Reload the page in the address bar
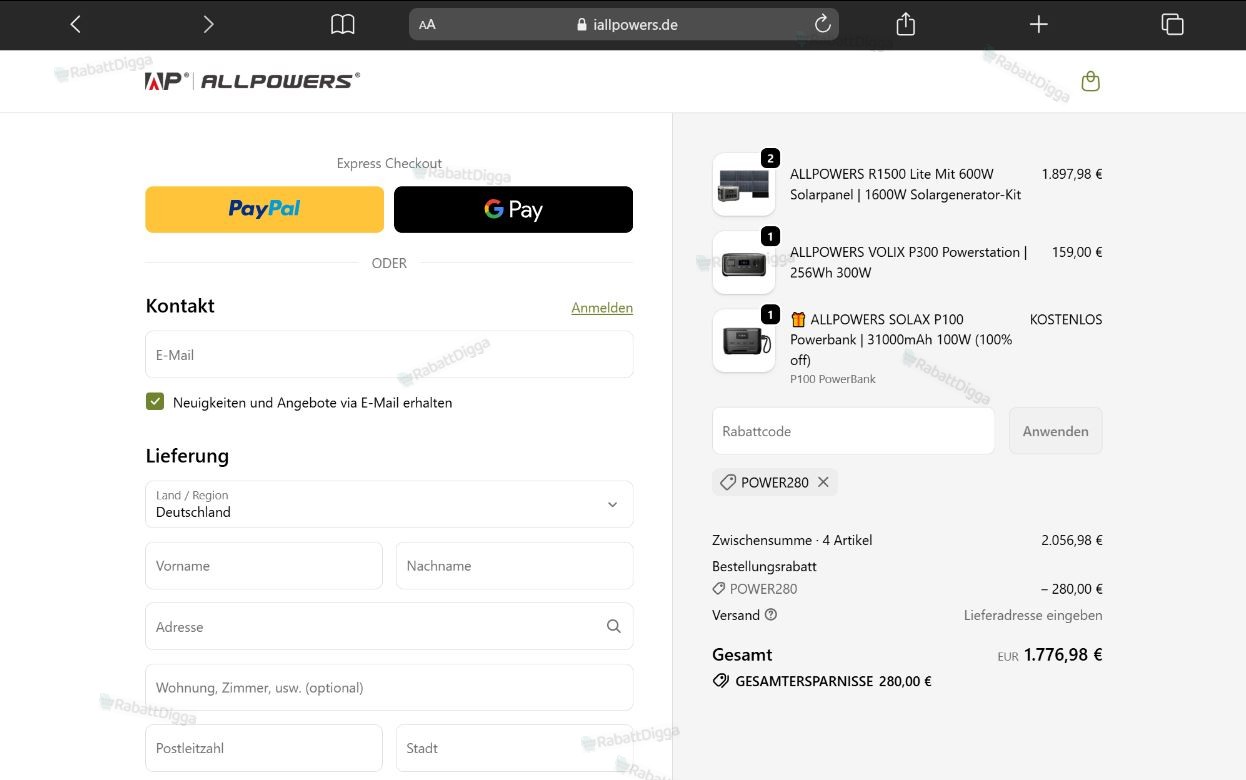 coord(822,24)
